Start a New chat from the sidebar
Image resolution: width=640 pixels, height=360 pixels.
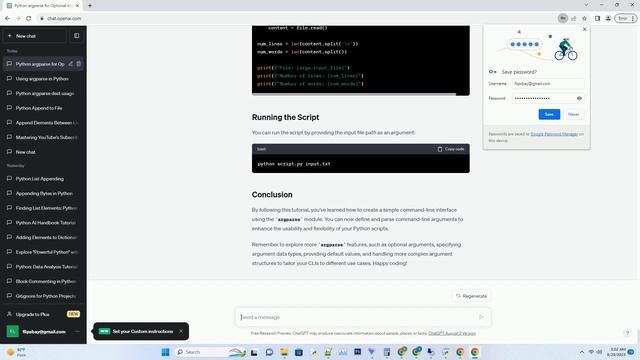coord(35,36)
